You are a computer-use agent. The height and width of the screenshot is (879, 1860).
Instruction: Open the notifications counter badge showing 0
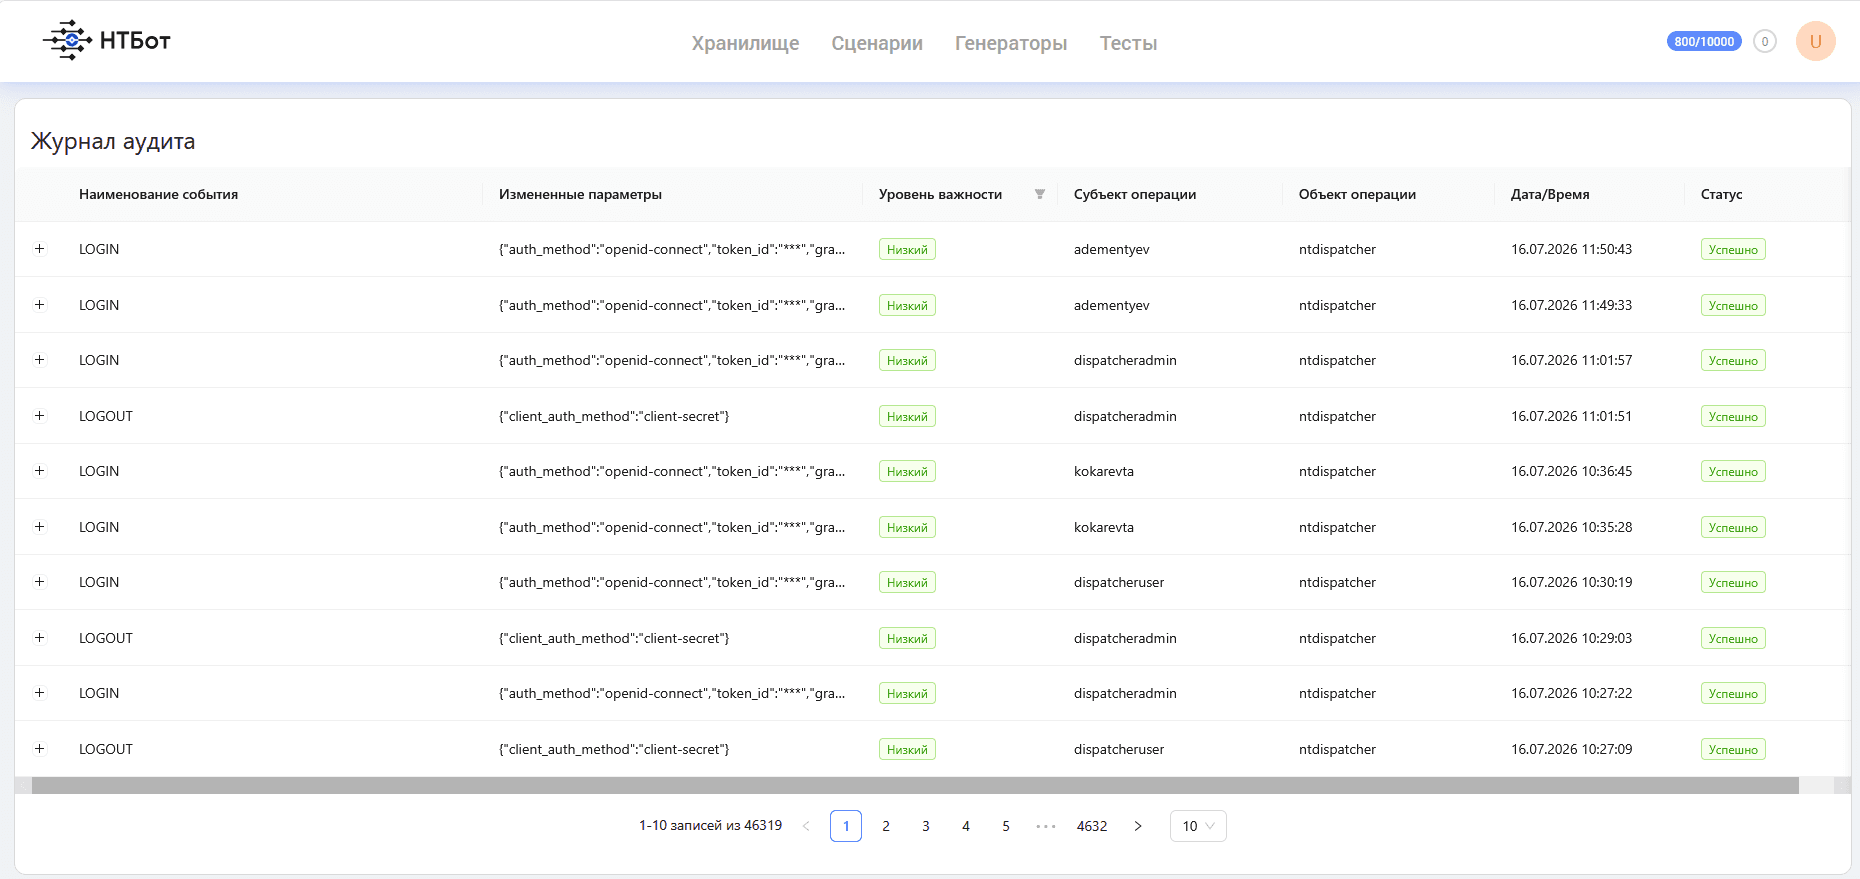[1765, 42]
